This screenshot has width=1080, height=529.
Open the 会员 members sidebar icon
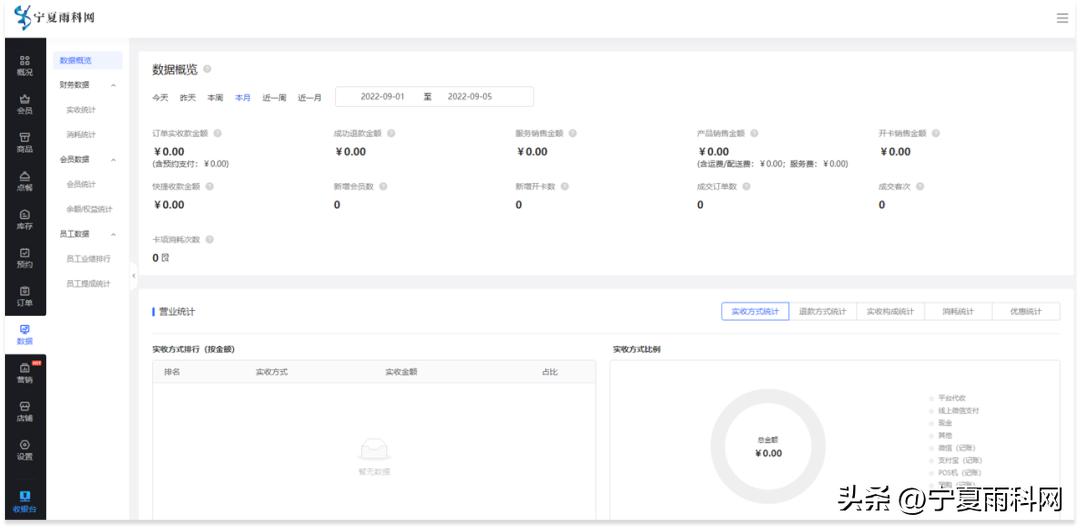[x=25, y=105]
